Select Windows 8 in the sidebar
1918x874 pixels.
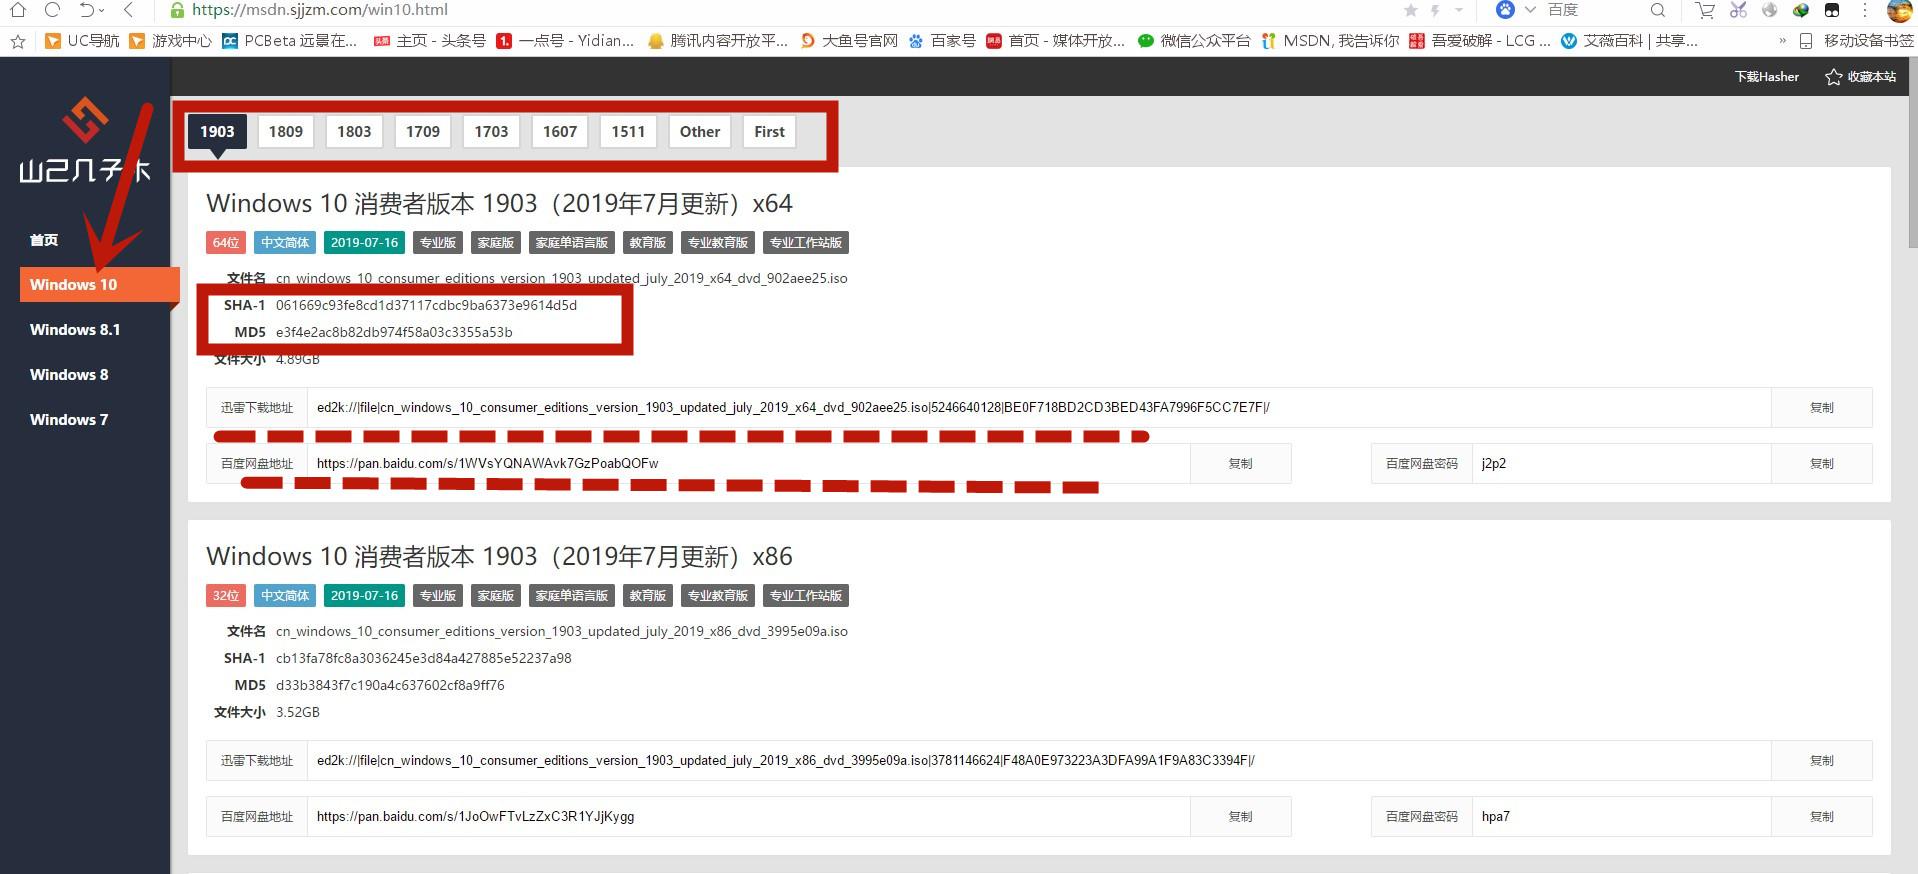point(69,375)
